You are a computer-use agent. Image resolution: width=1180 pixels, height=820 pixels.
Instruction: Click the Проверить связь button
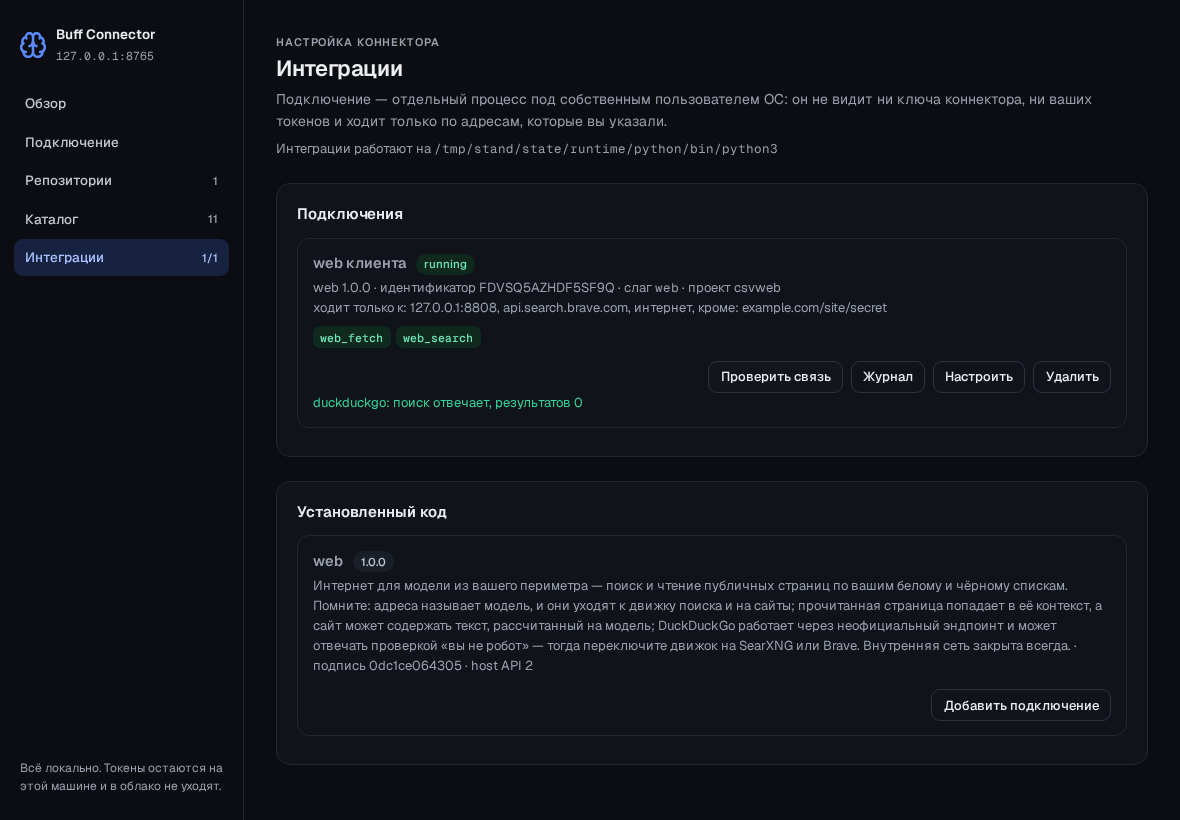coord(775,377)
